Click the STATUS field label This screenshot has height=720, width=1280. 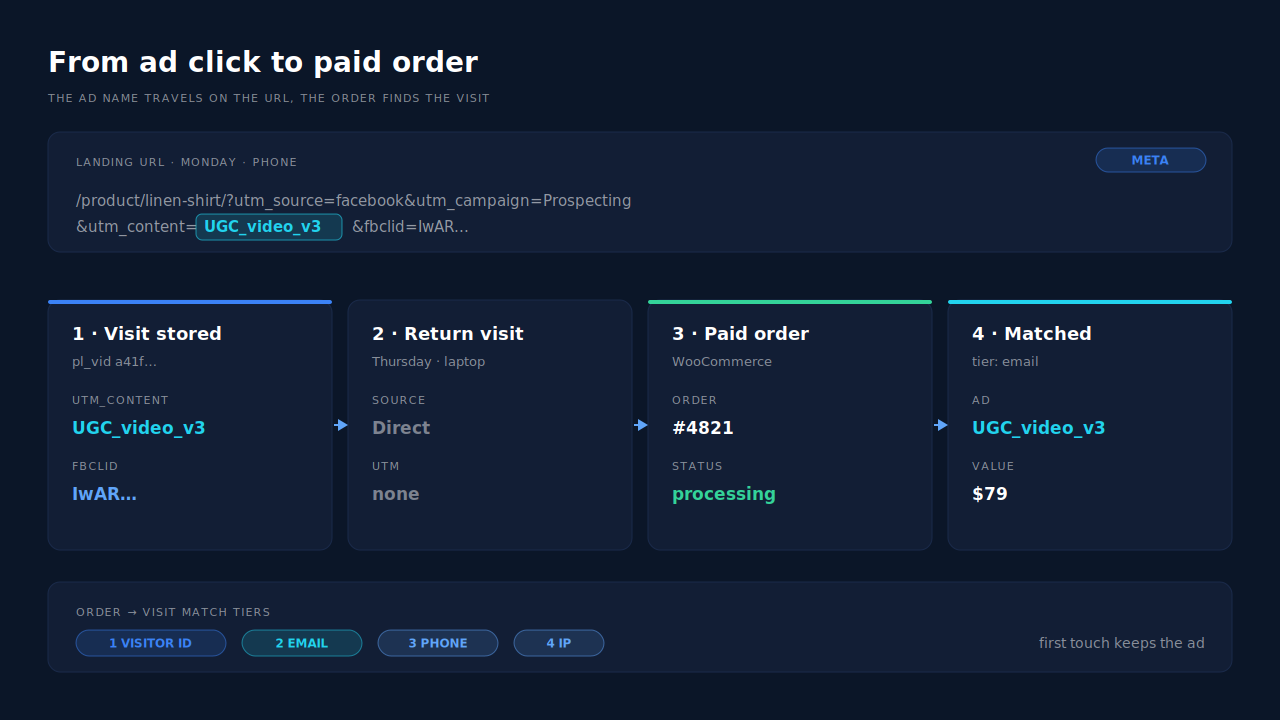[697, 466]
